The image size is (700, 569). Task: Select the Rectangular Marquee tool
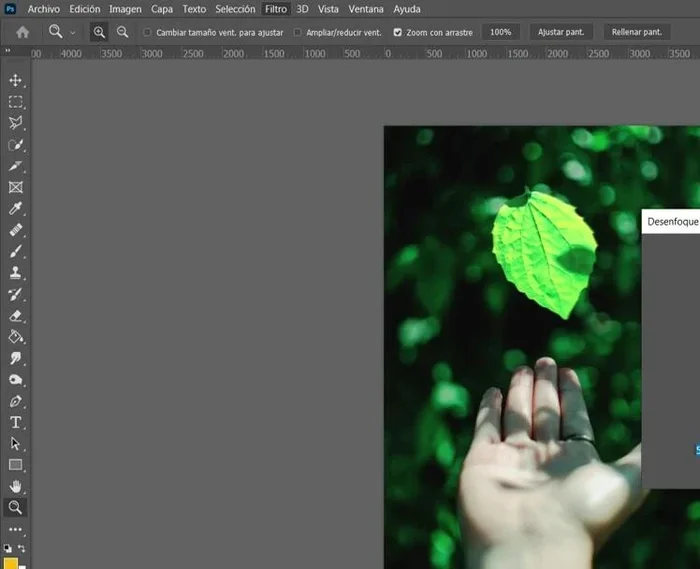[16, 102]
